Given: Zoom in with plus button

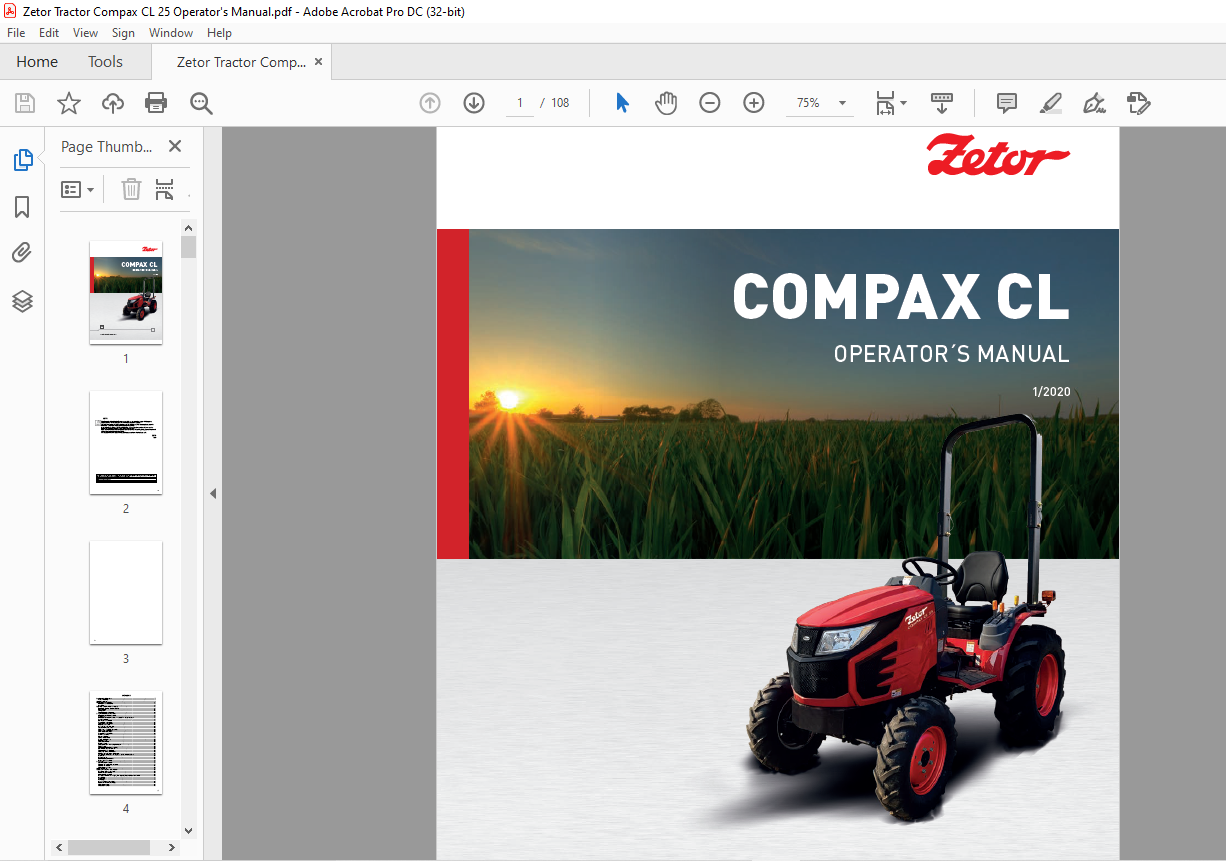Looking at the screenshot, I should click(754, 103).
